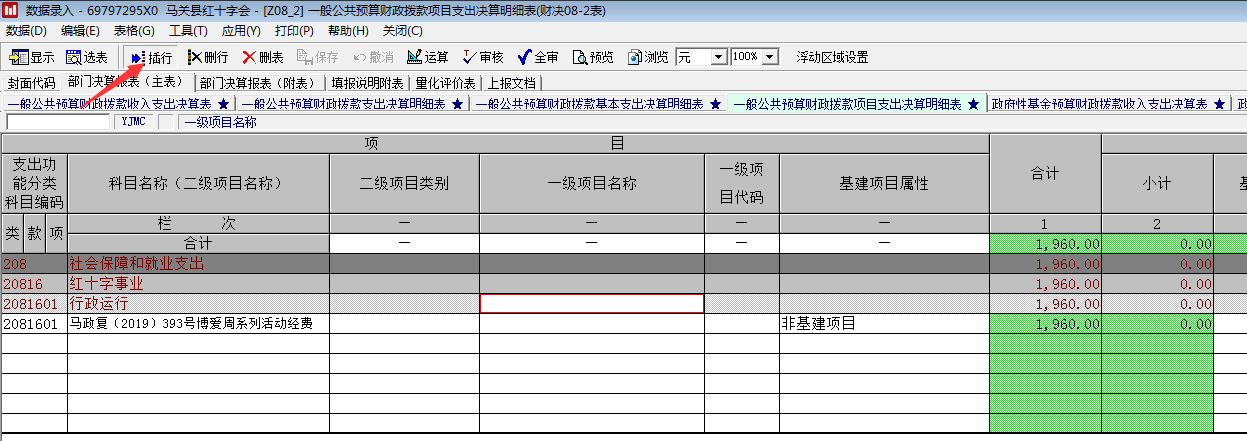The width and height of the screenshot is (1247, 441).
Task: Open the 编辑(E) menu
Action: [80, 31]
